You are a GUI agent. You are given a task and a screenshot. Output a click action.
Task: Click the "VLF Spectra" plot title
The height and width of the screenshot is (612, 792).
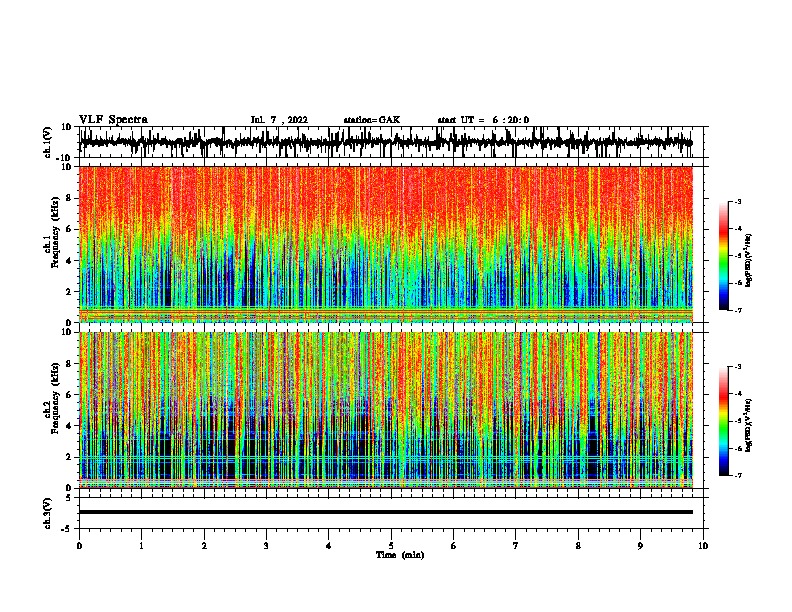113,120
